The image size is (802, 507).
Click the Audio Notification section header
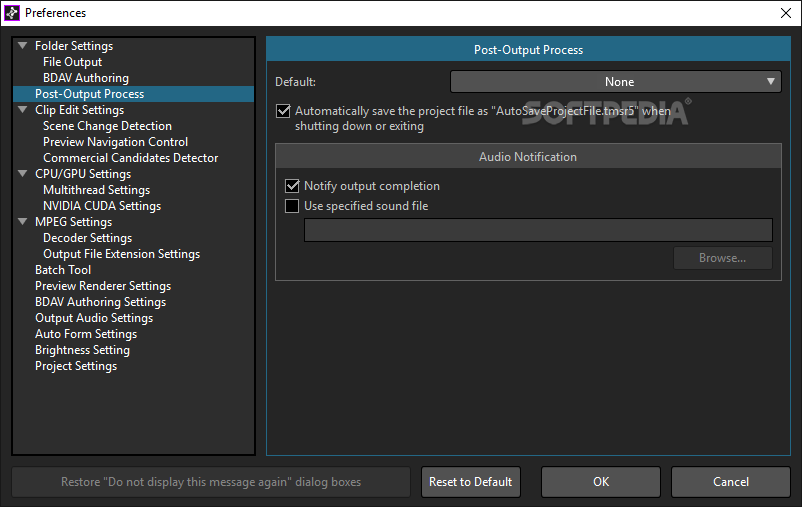[528, 157]
